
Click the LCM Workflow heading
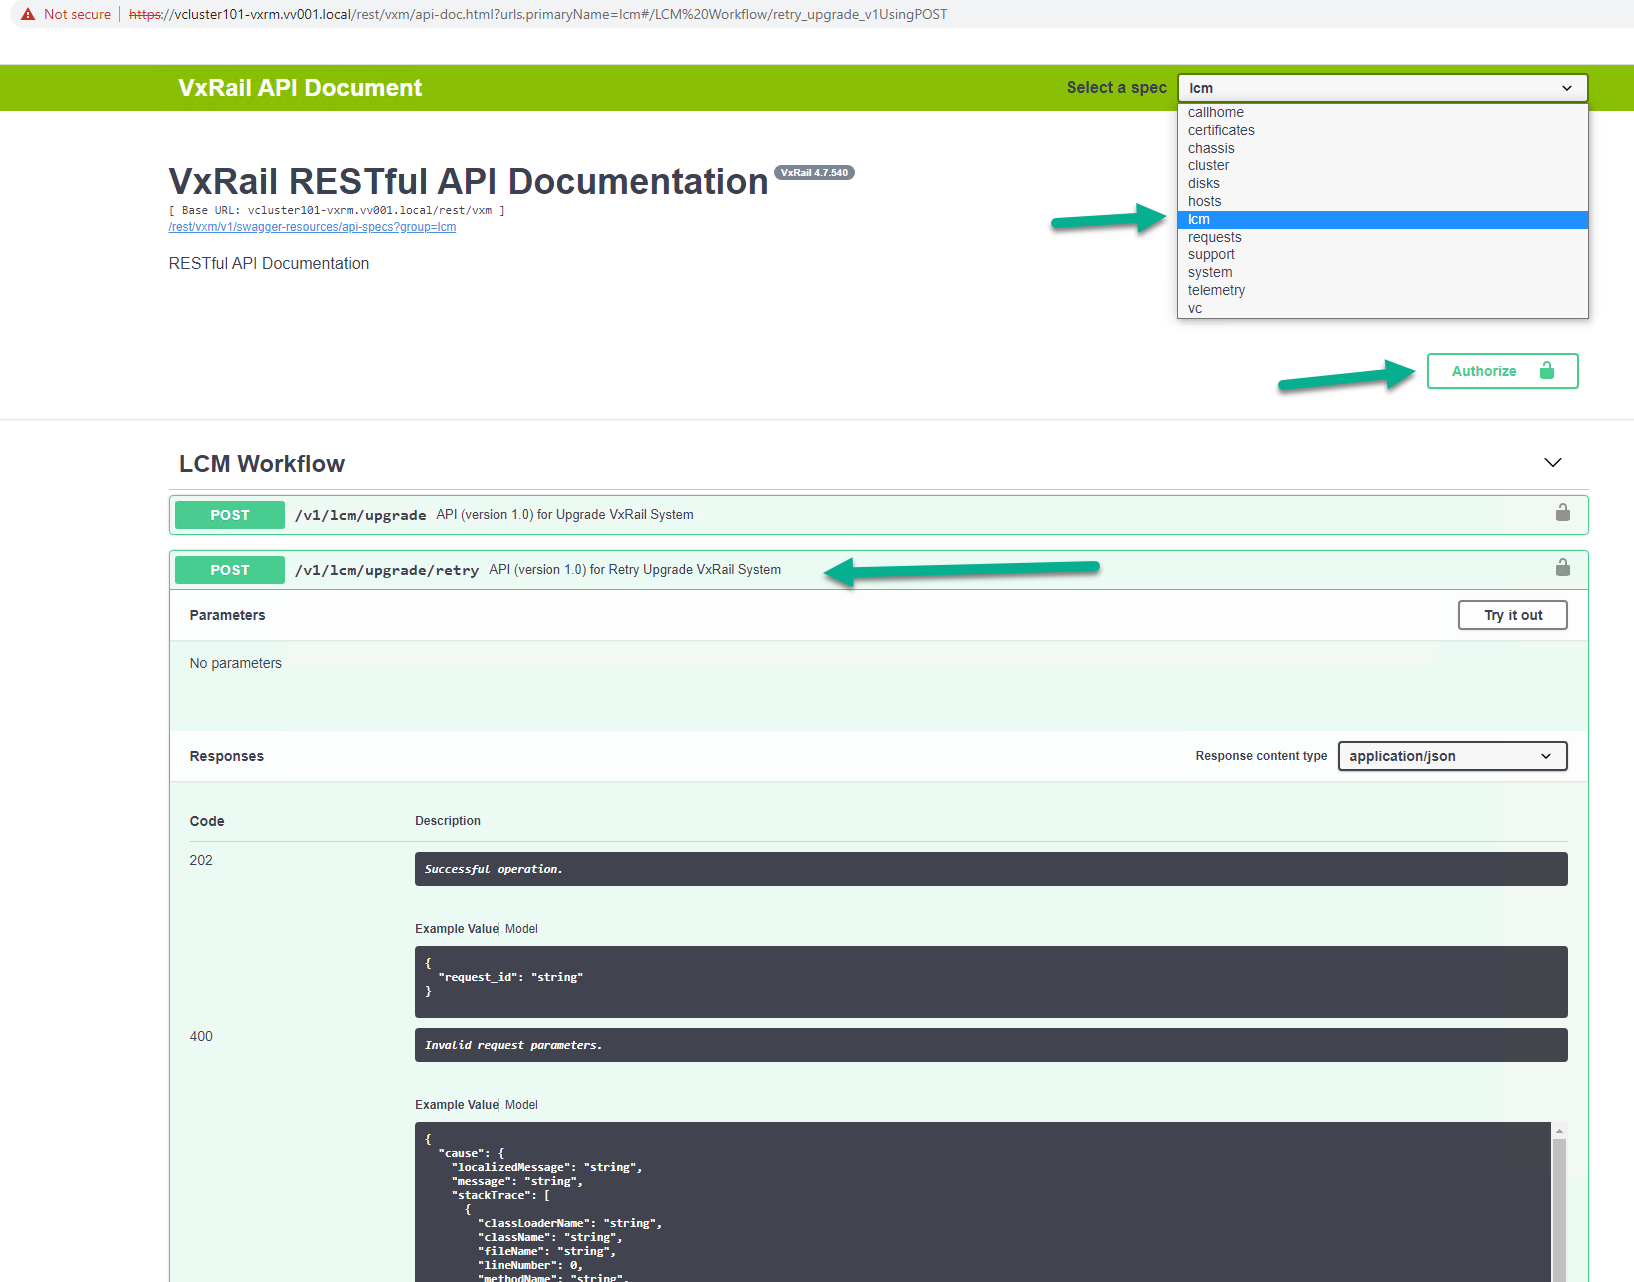(x=262, y=464)
